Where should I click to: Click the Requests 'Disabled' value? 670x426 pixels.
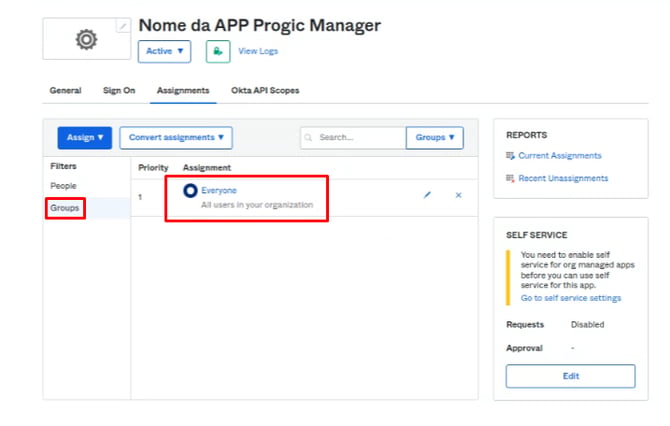coord(588,325)
